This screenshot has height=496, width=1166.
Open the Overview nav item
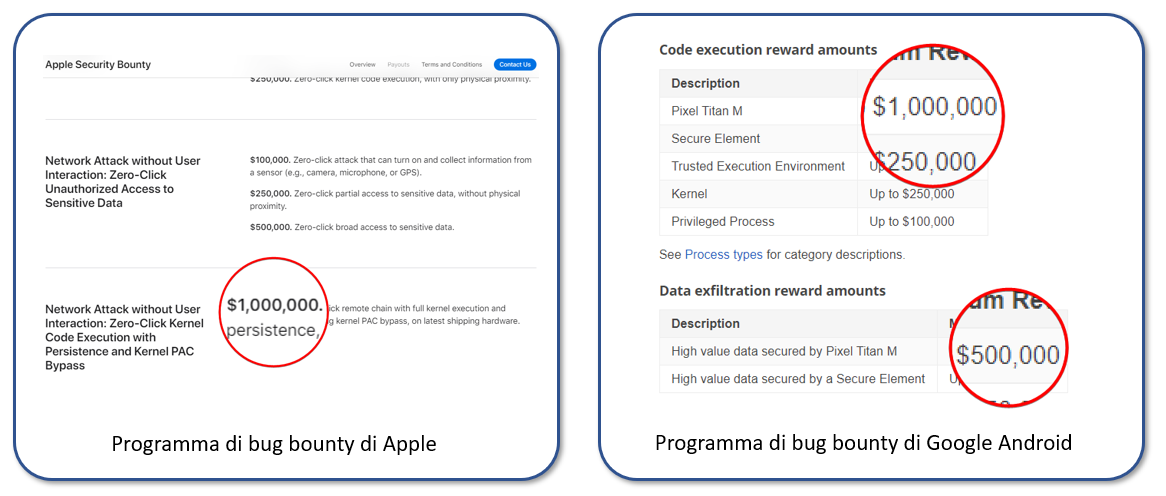point(362,65)
